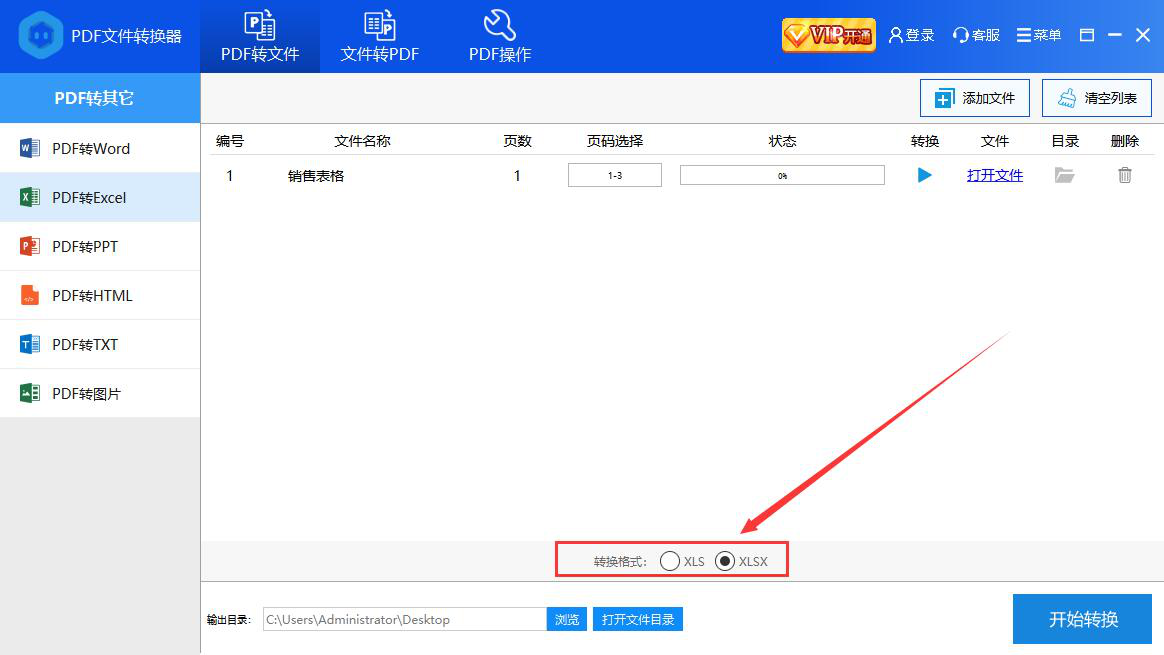1164x655 pixels.
Task: Click the VIP开通 badge
Action: coord(828,35)
